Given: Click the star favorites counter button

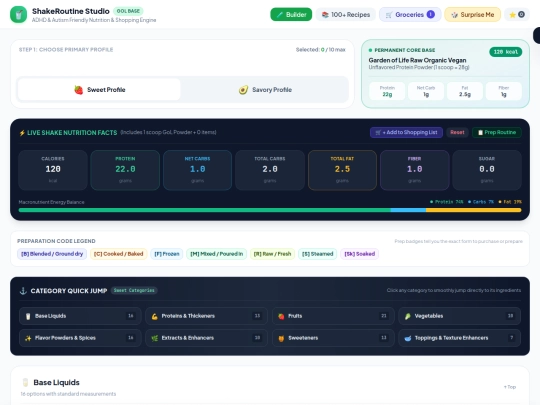Looking at the screenshot, I should point(517,14).
